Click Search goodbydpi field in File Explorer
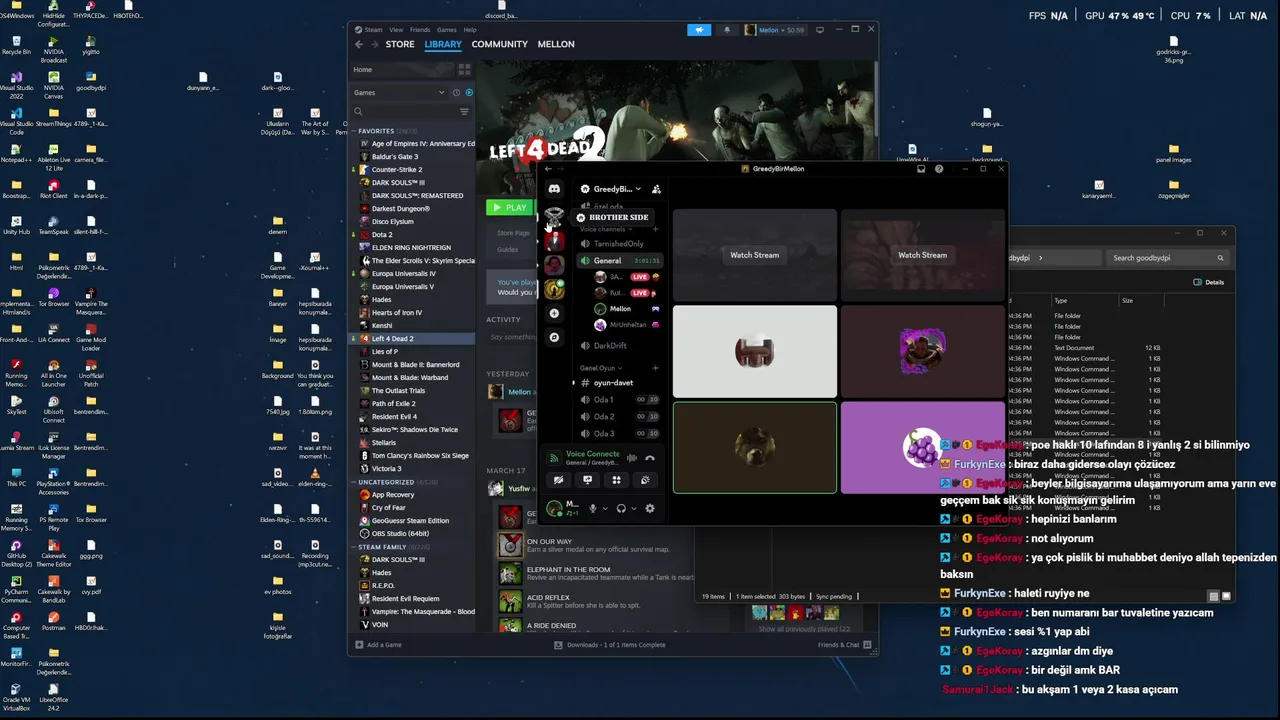1280x720 pixels. click(1165, 258)
